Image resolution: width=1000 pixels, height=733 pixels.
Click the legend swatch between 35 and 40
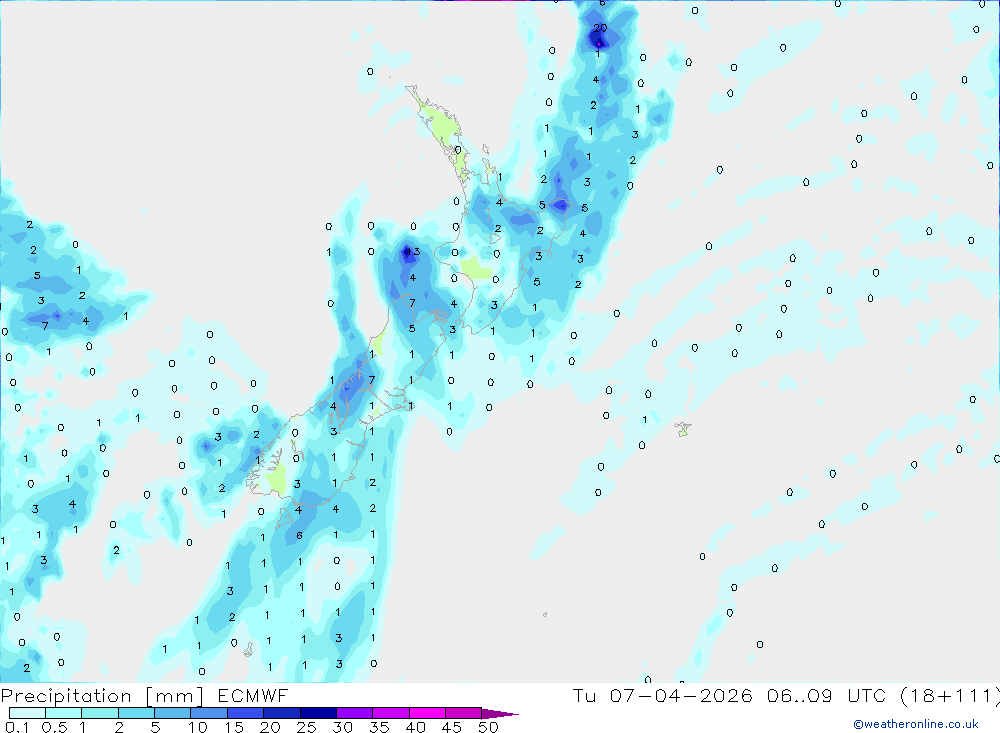coord(390,713)
